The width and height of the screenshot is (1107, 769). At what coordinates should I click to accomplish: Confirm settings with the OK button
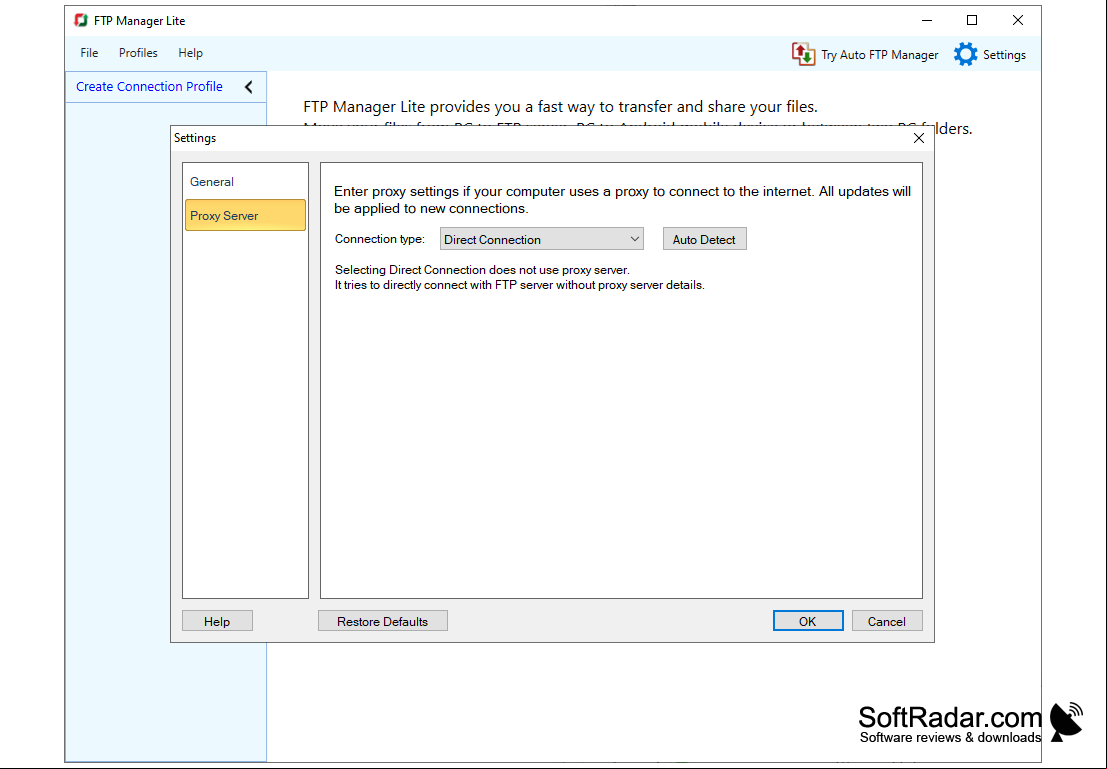point(808,621)
